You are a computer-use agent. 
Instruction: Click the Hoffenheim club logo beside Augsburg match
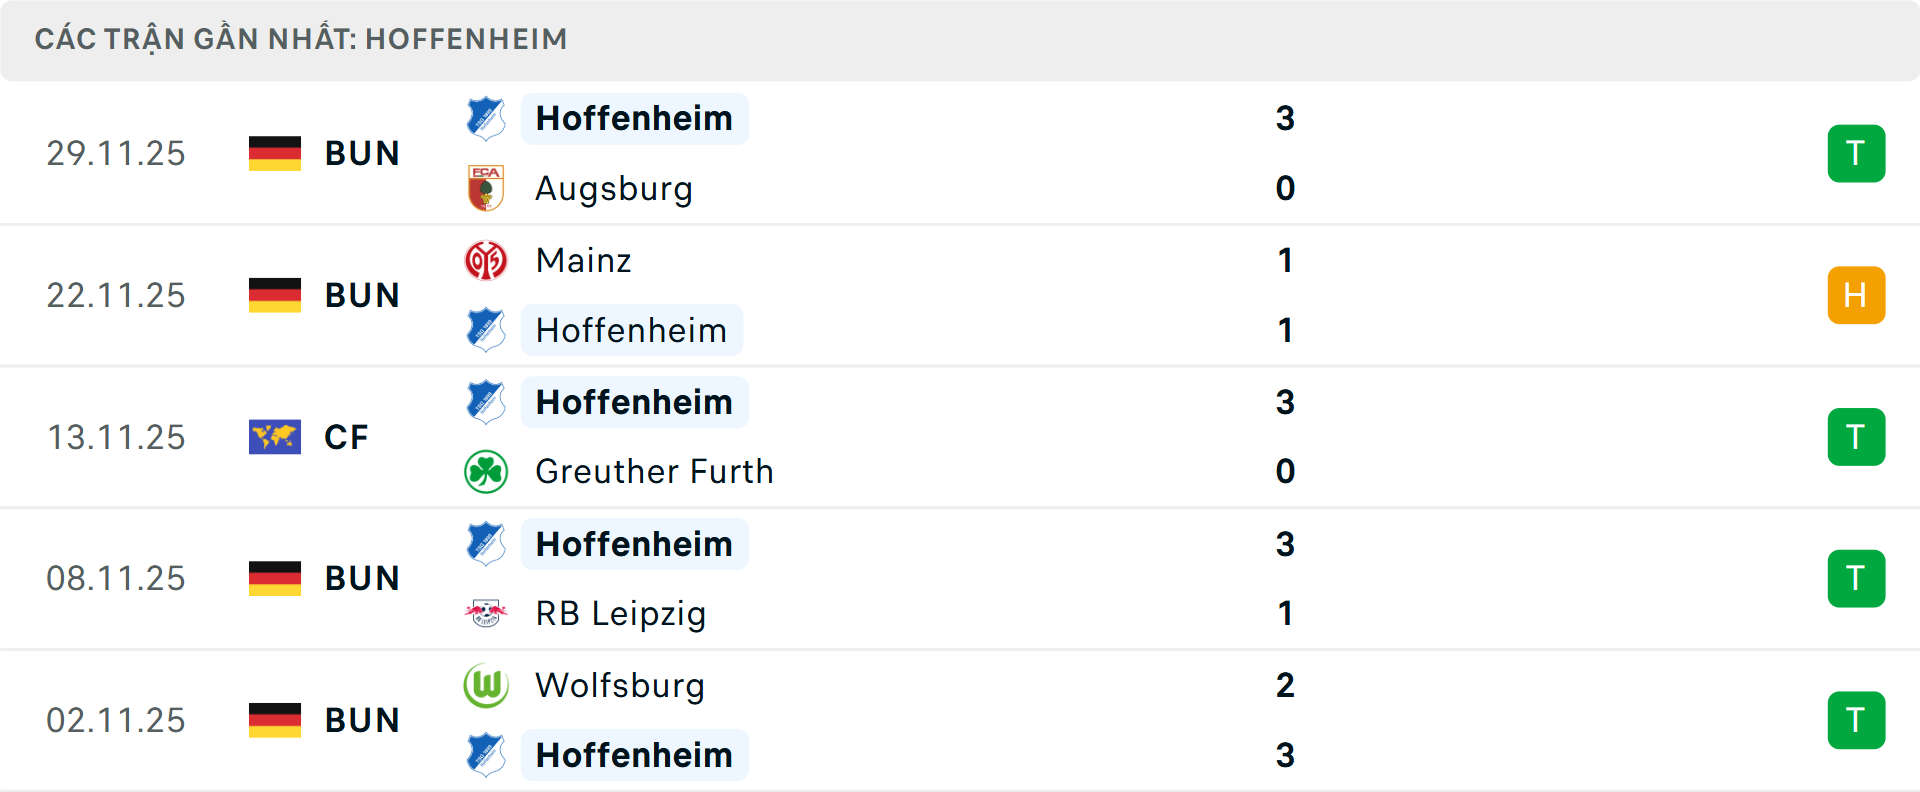click(487, 118)
